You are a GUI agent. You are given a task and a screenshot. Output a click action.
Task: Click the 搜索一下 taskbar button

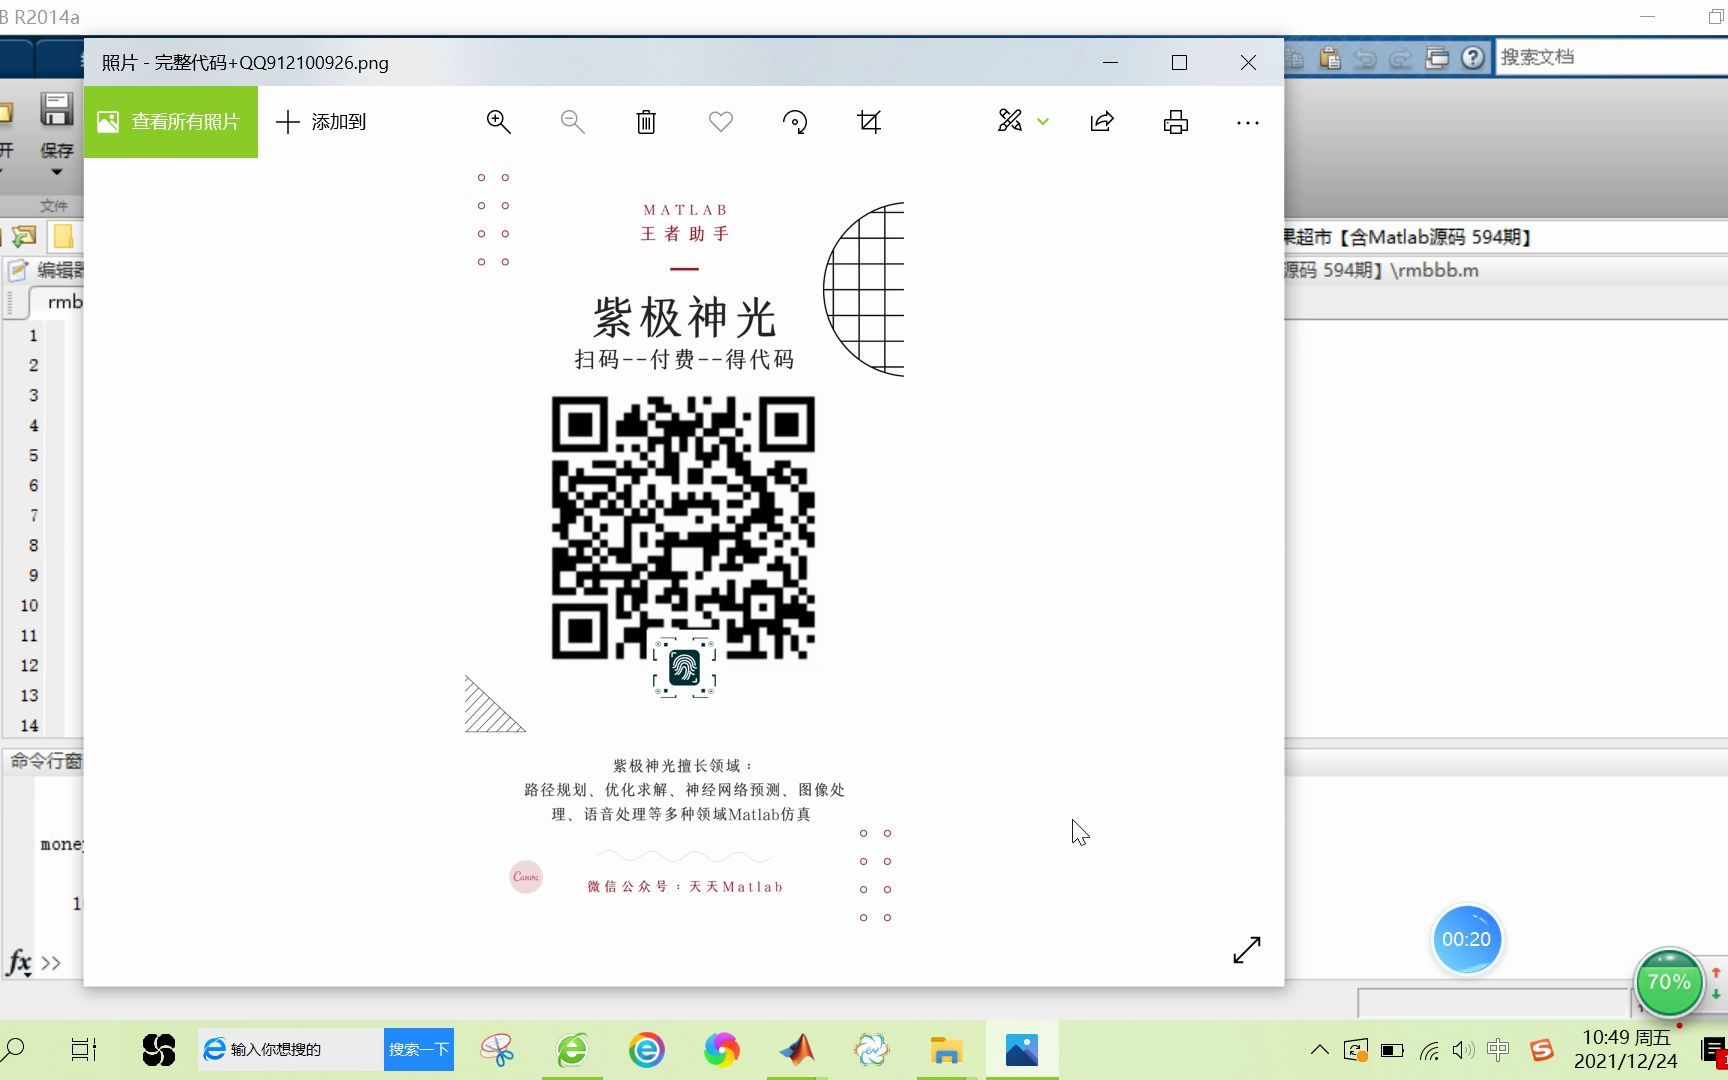[x=419, y=1049]
